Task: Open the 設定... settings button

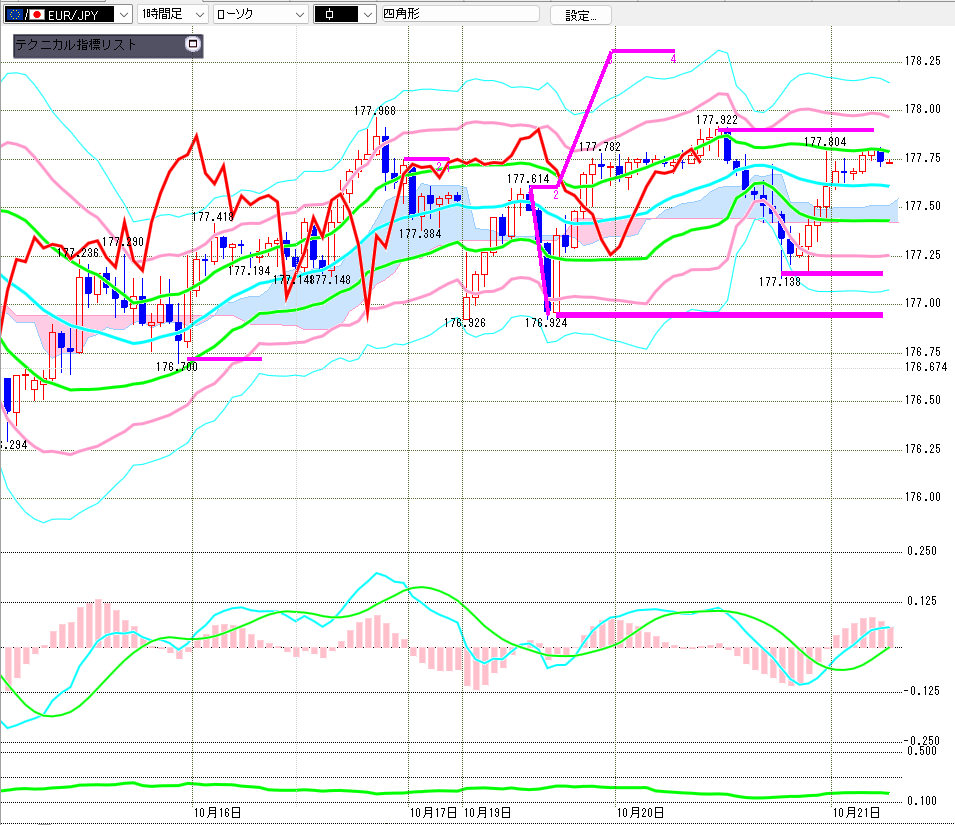Action: 580,15
